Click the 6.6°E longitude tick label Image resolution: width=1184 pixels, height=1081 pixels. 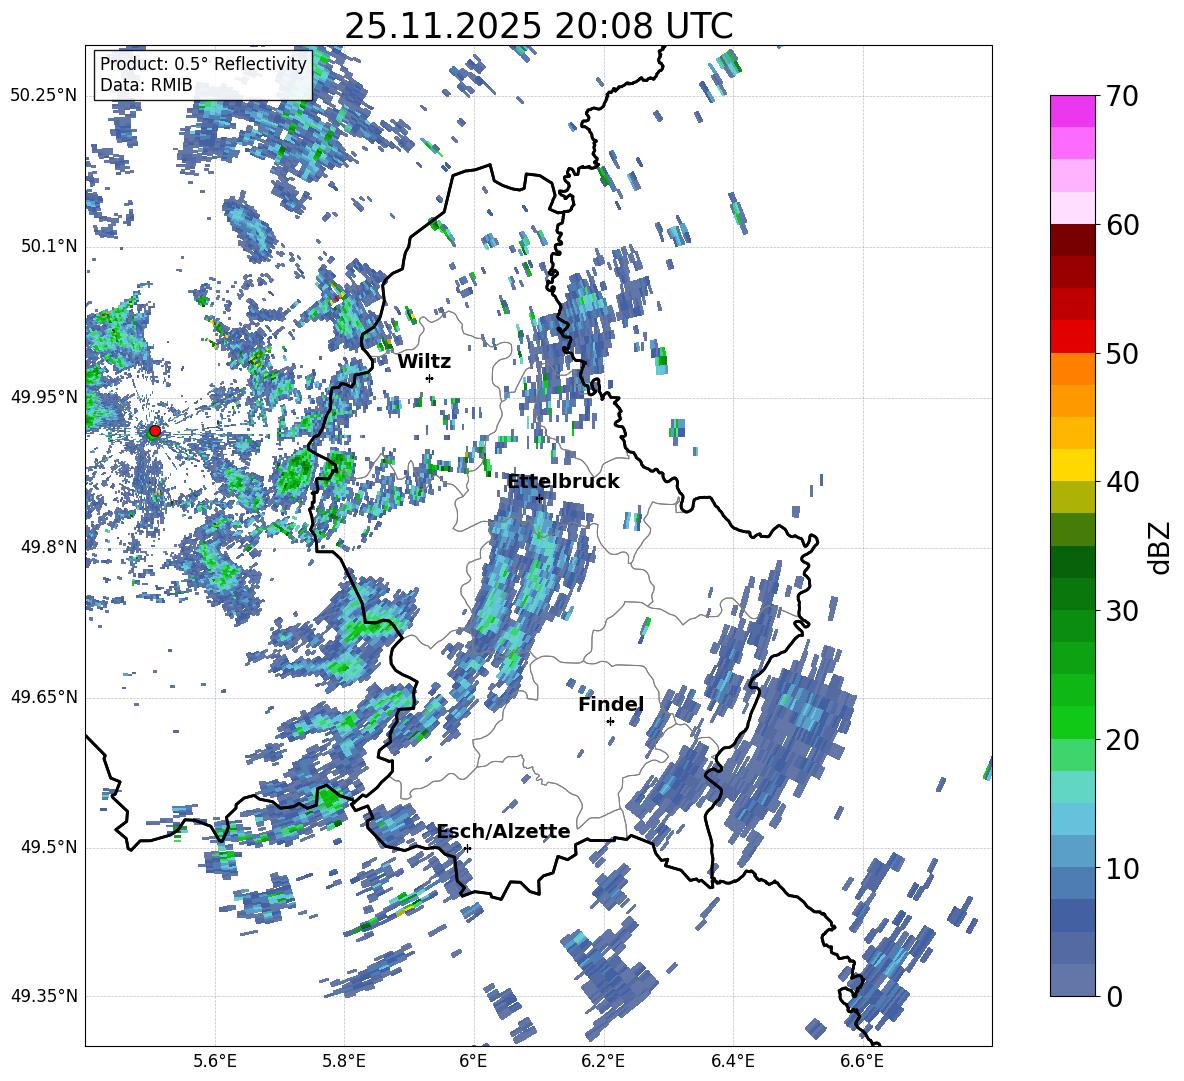coord(862,1061)
